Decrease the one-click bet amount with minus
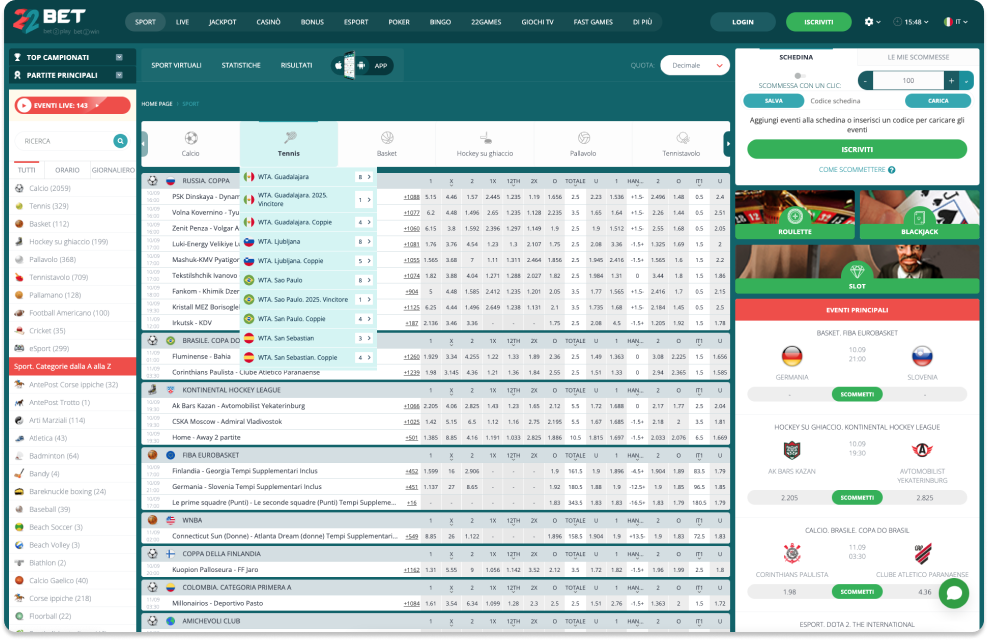This screenshot has height=640, width=988. tap(865, 80)
